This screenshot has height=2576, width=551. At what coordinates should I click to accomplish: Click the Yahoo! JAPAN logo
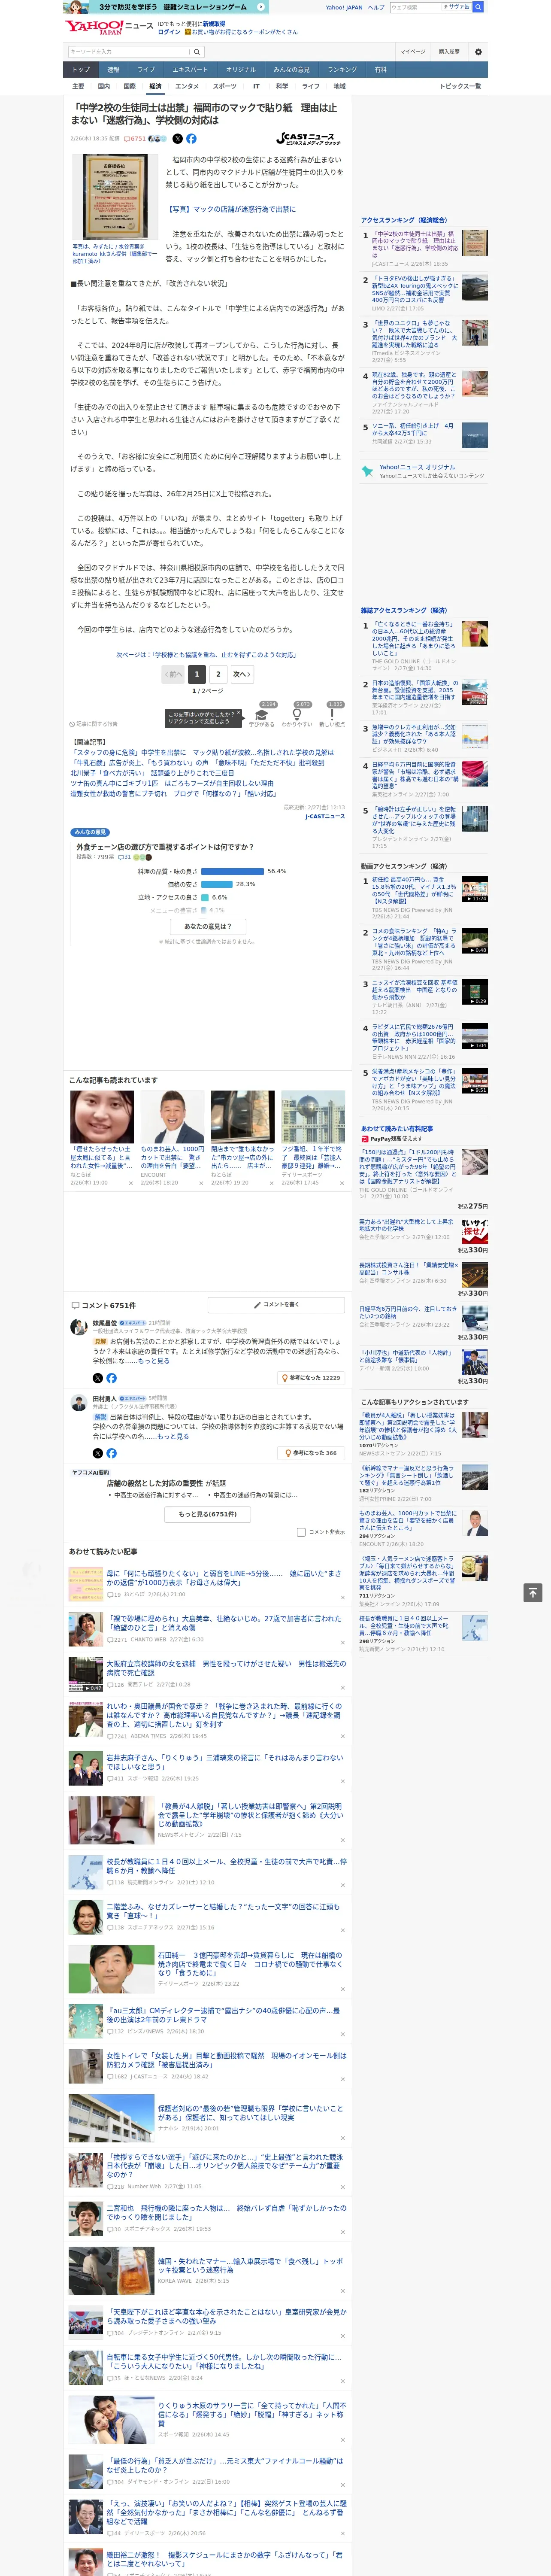(x=94, y=28)
